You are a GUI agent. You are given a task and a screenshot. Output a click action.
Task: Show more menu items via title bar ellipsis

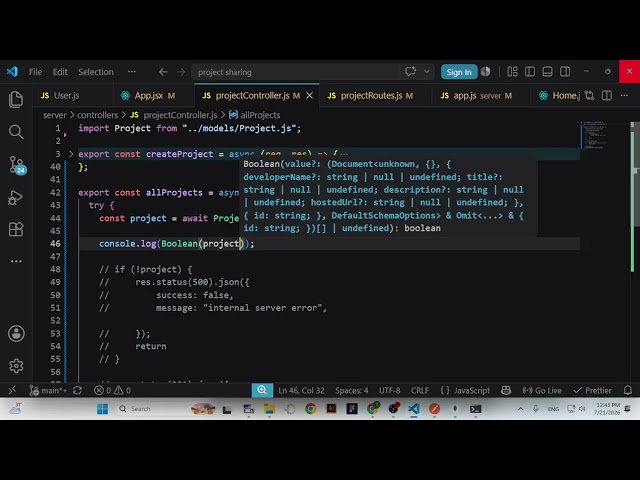131,71
